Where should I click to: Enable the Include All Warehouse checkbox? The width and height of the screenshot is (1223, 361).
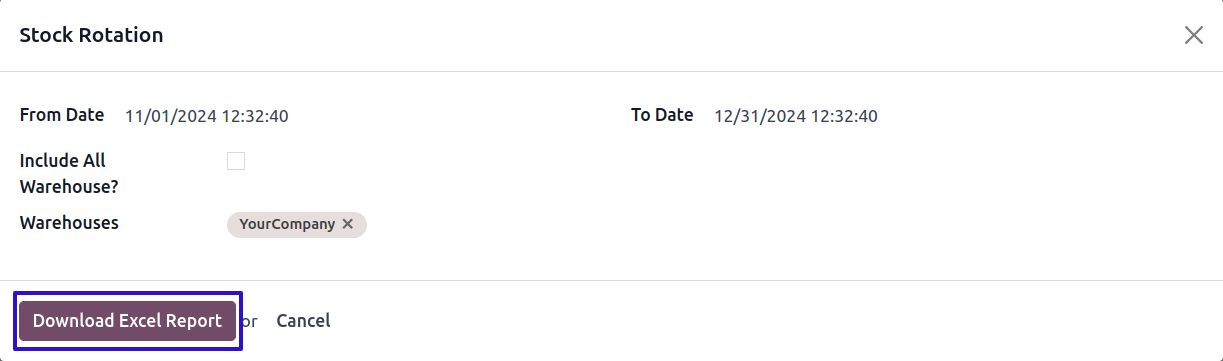[236, 161]
